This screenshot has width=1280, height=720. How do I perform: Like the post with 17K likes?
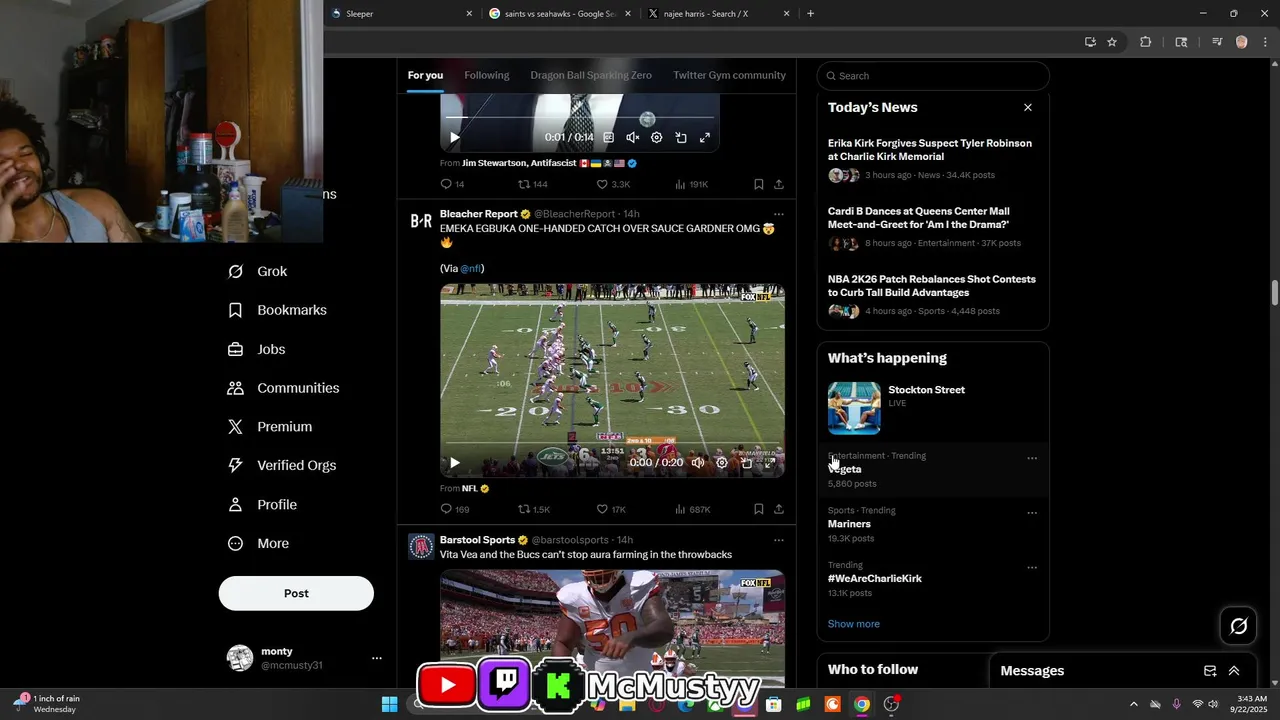(611, 509)
